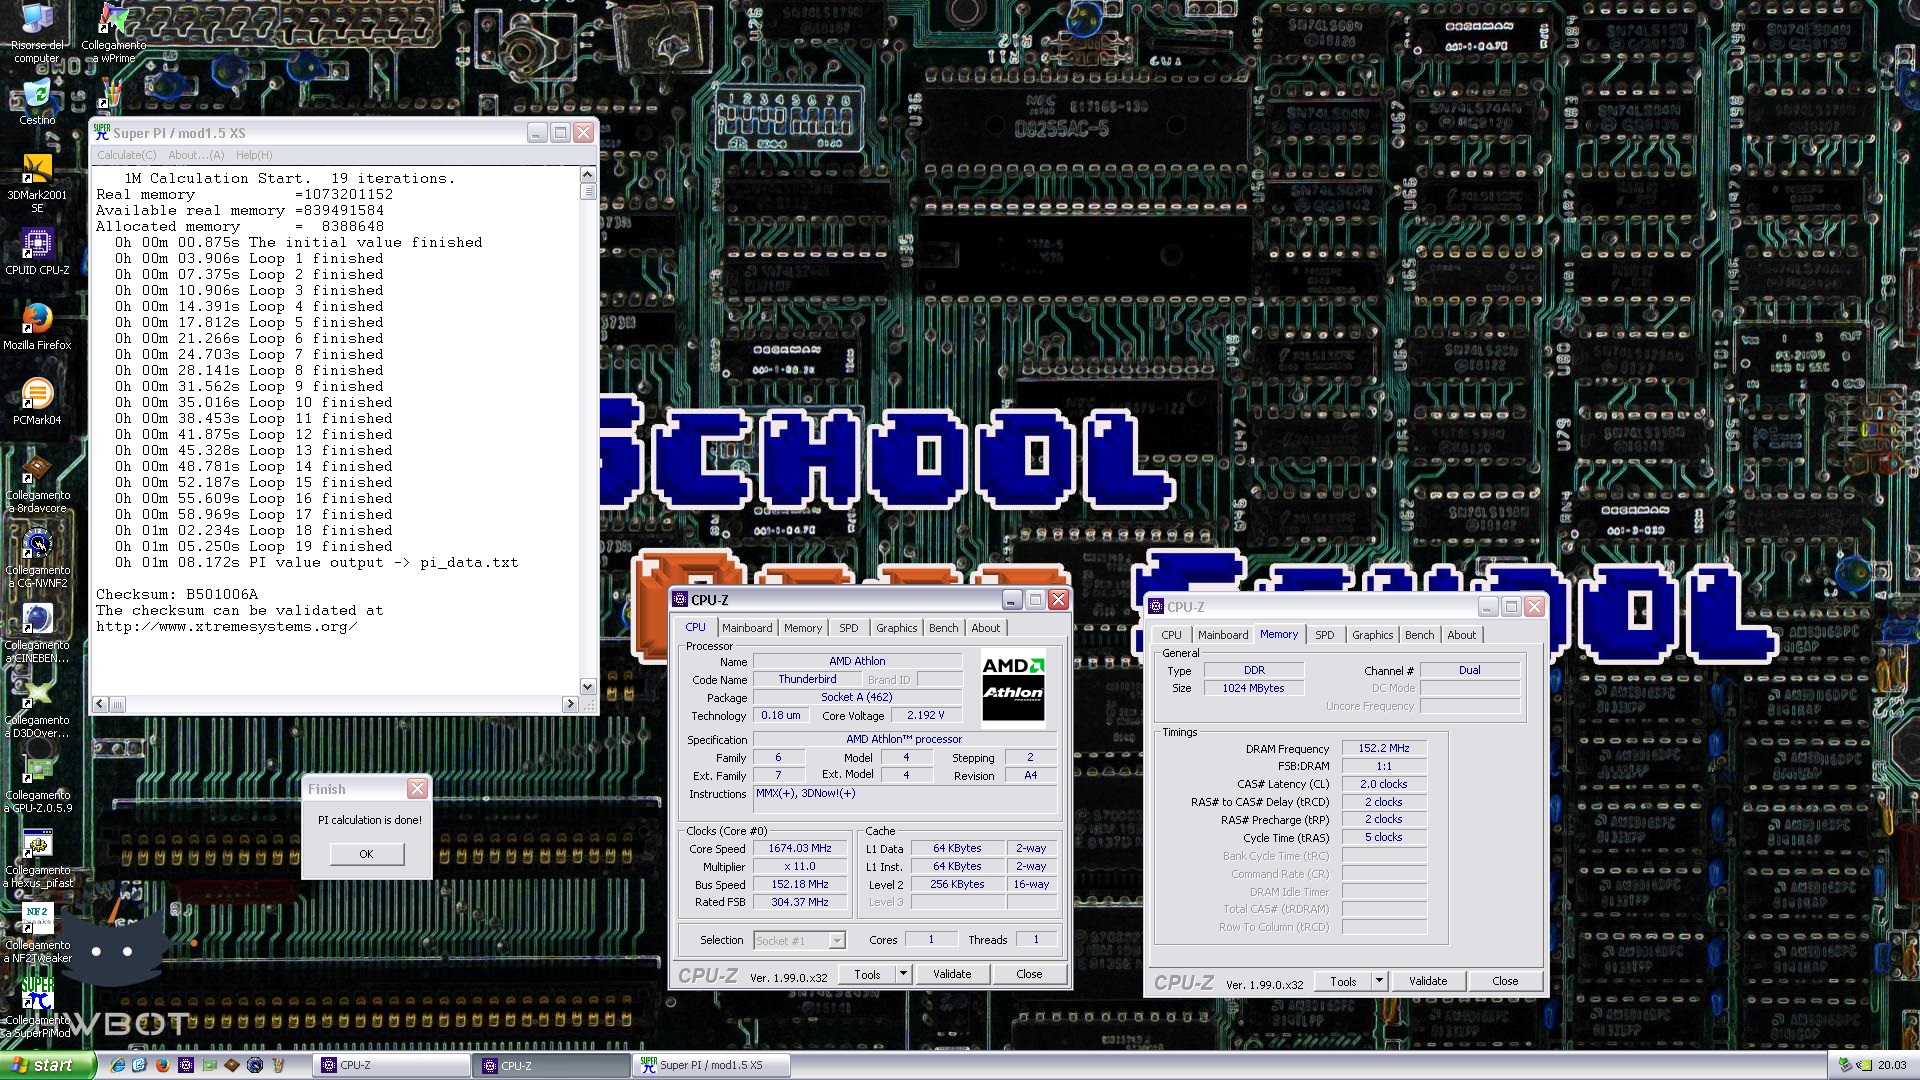Click OK in the Finish dialog

[x=366, y=854]
